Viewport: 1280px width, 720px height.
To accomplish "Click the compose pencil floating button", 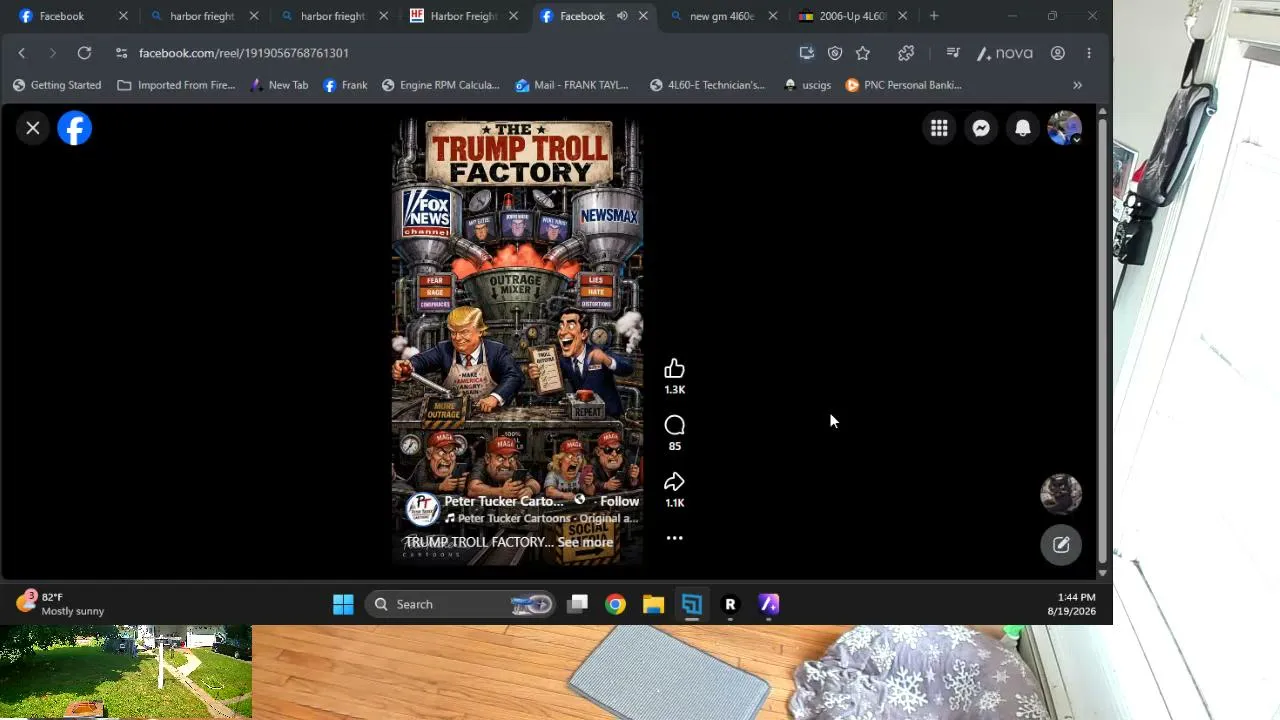I will [1061, 545].
